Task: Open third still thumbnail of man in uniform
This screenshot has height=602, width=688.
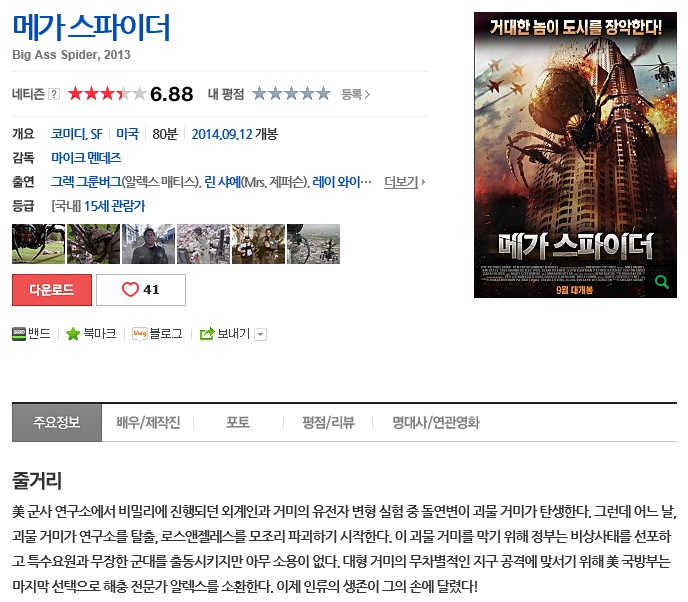Action: point(148,244)
